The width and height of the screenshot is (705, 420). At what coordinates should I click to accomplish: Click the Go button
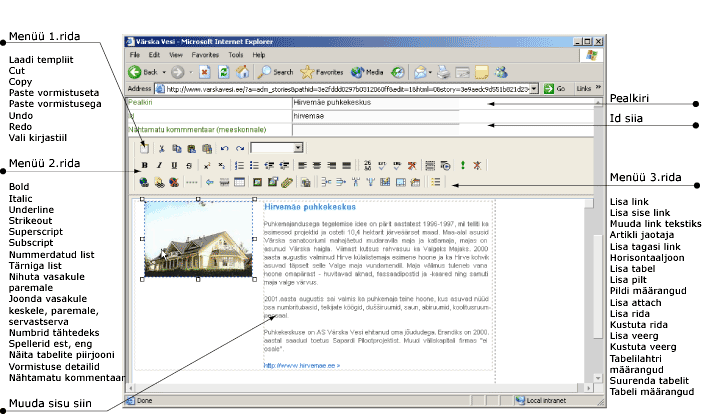pos(554,89)
